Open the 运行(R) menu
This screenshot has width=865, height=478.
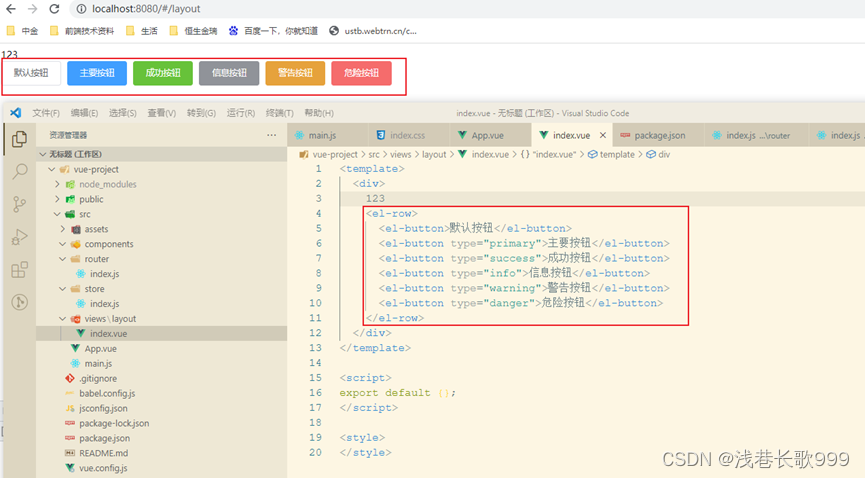point(241,113)
